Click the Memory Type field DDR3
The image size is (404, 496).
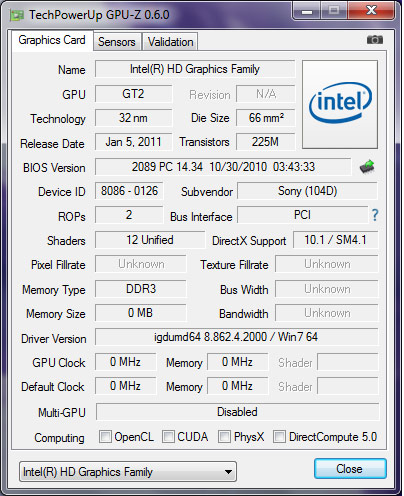141,289
